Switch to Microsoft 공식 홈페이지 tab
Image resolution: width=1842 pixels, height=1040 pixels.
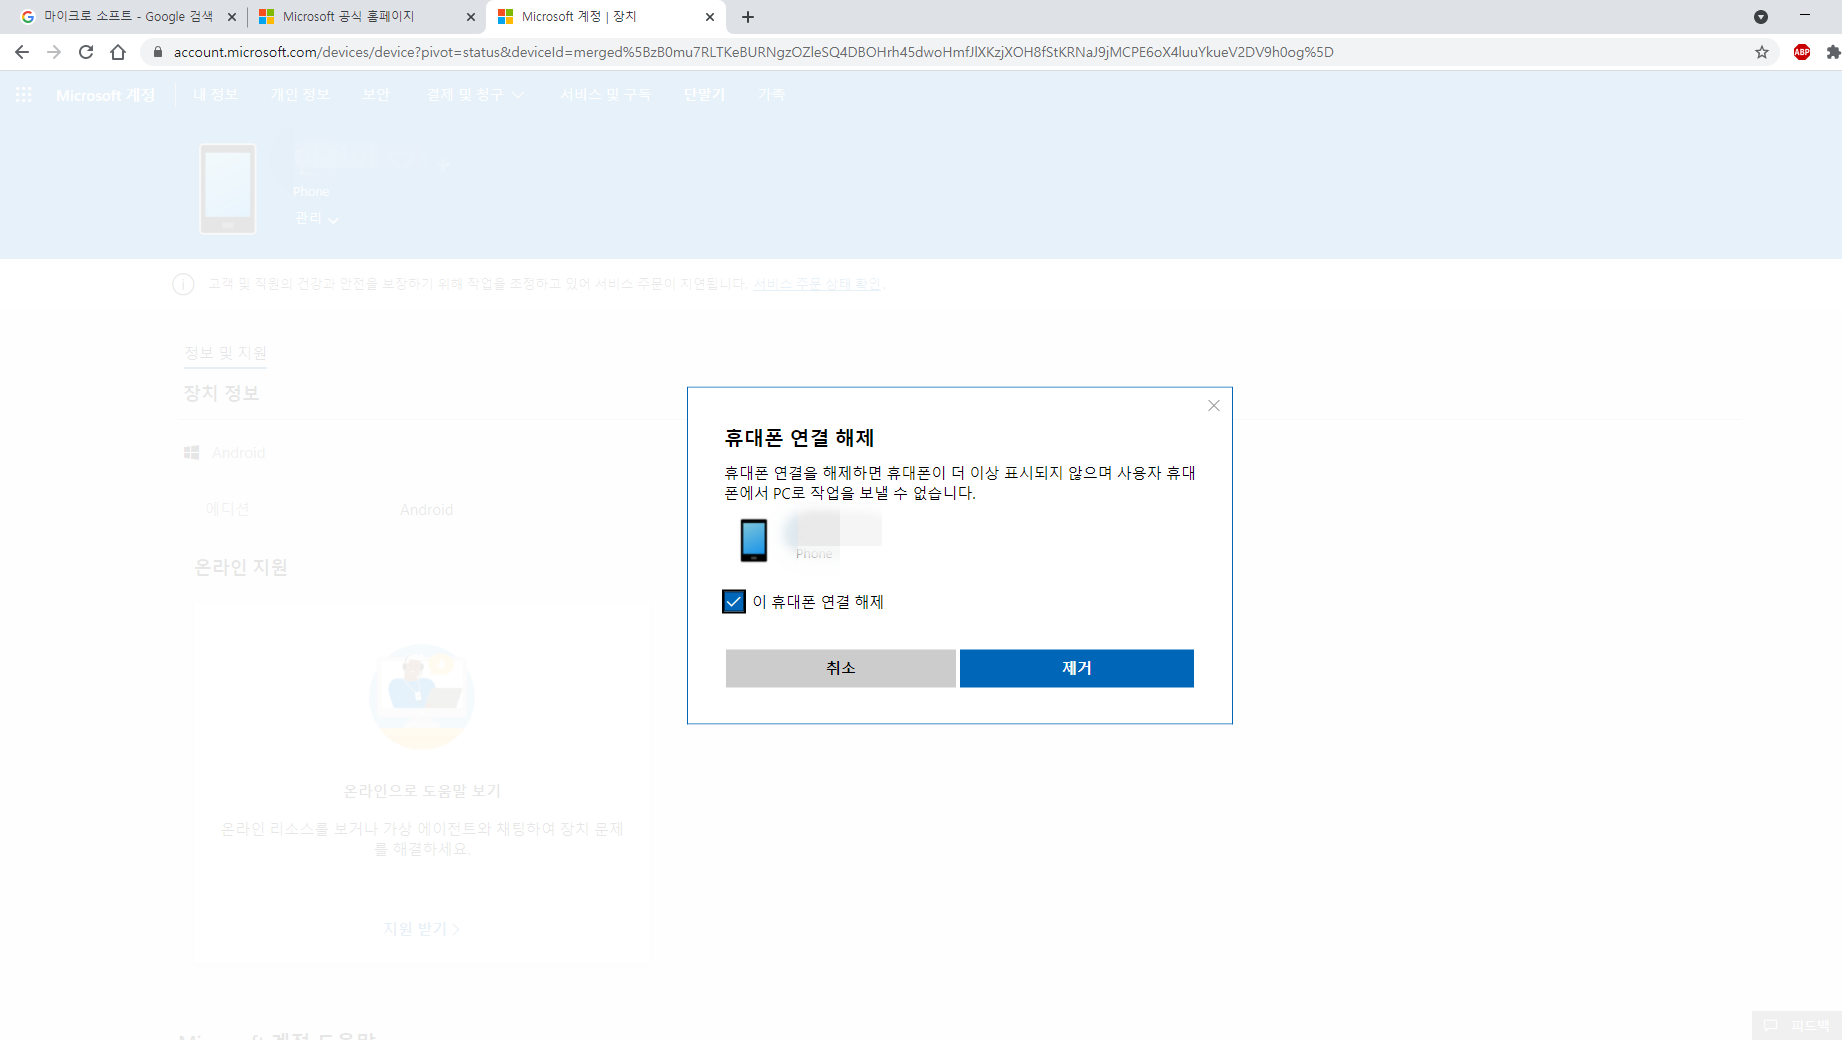pos(366,17)
